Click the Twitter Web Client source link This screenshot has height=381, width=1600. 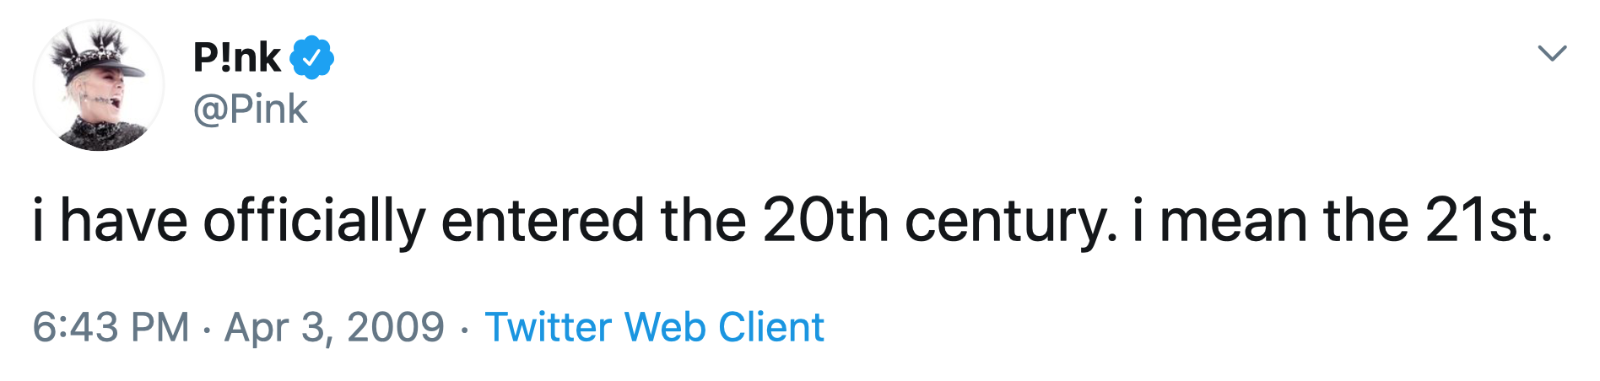pyautogui.click(x=655, y=327)
